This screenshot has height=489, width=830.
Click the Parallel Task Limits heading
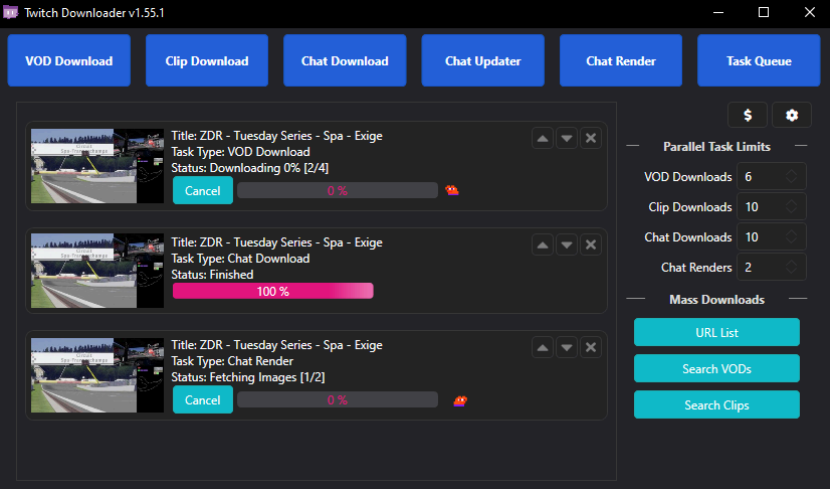(x=717, y=147)
